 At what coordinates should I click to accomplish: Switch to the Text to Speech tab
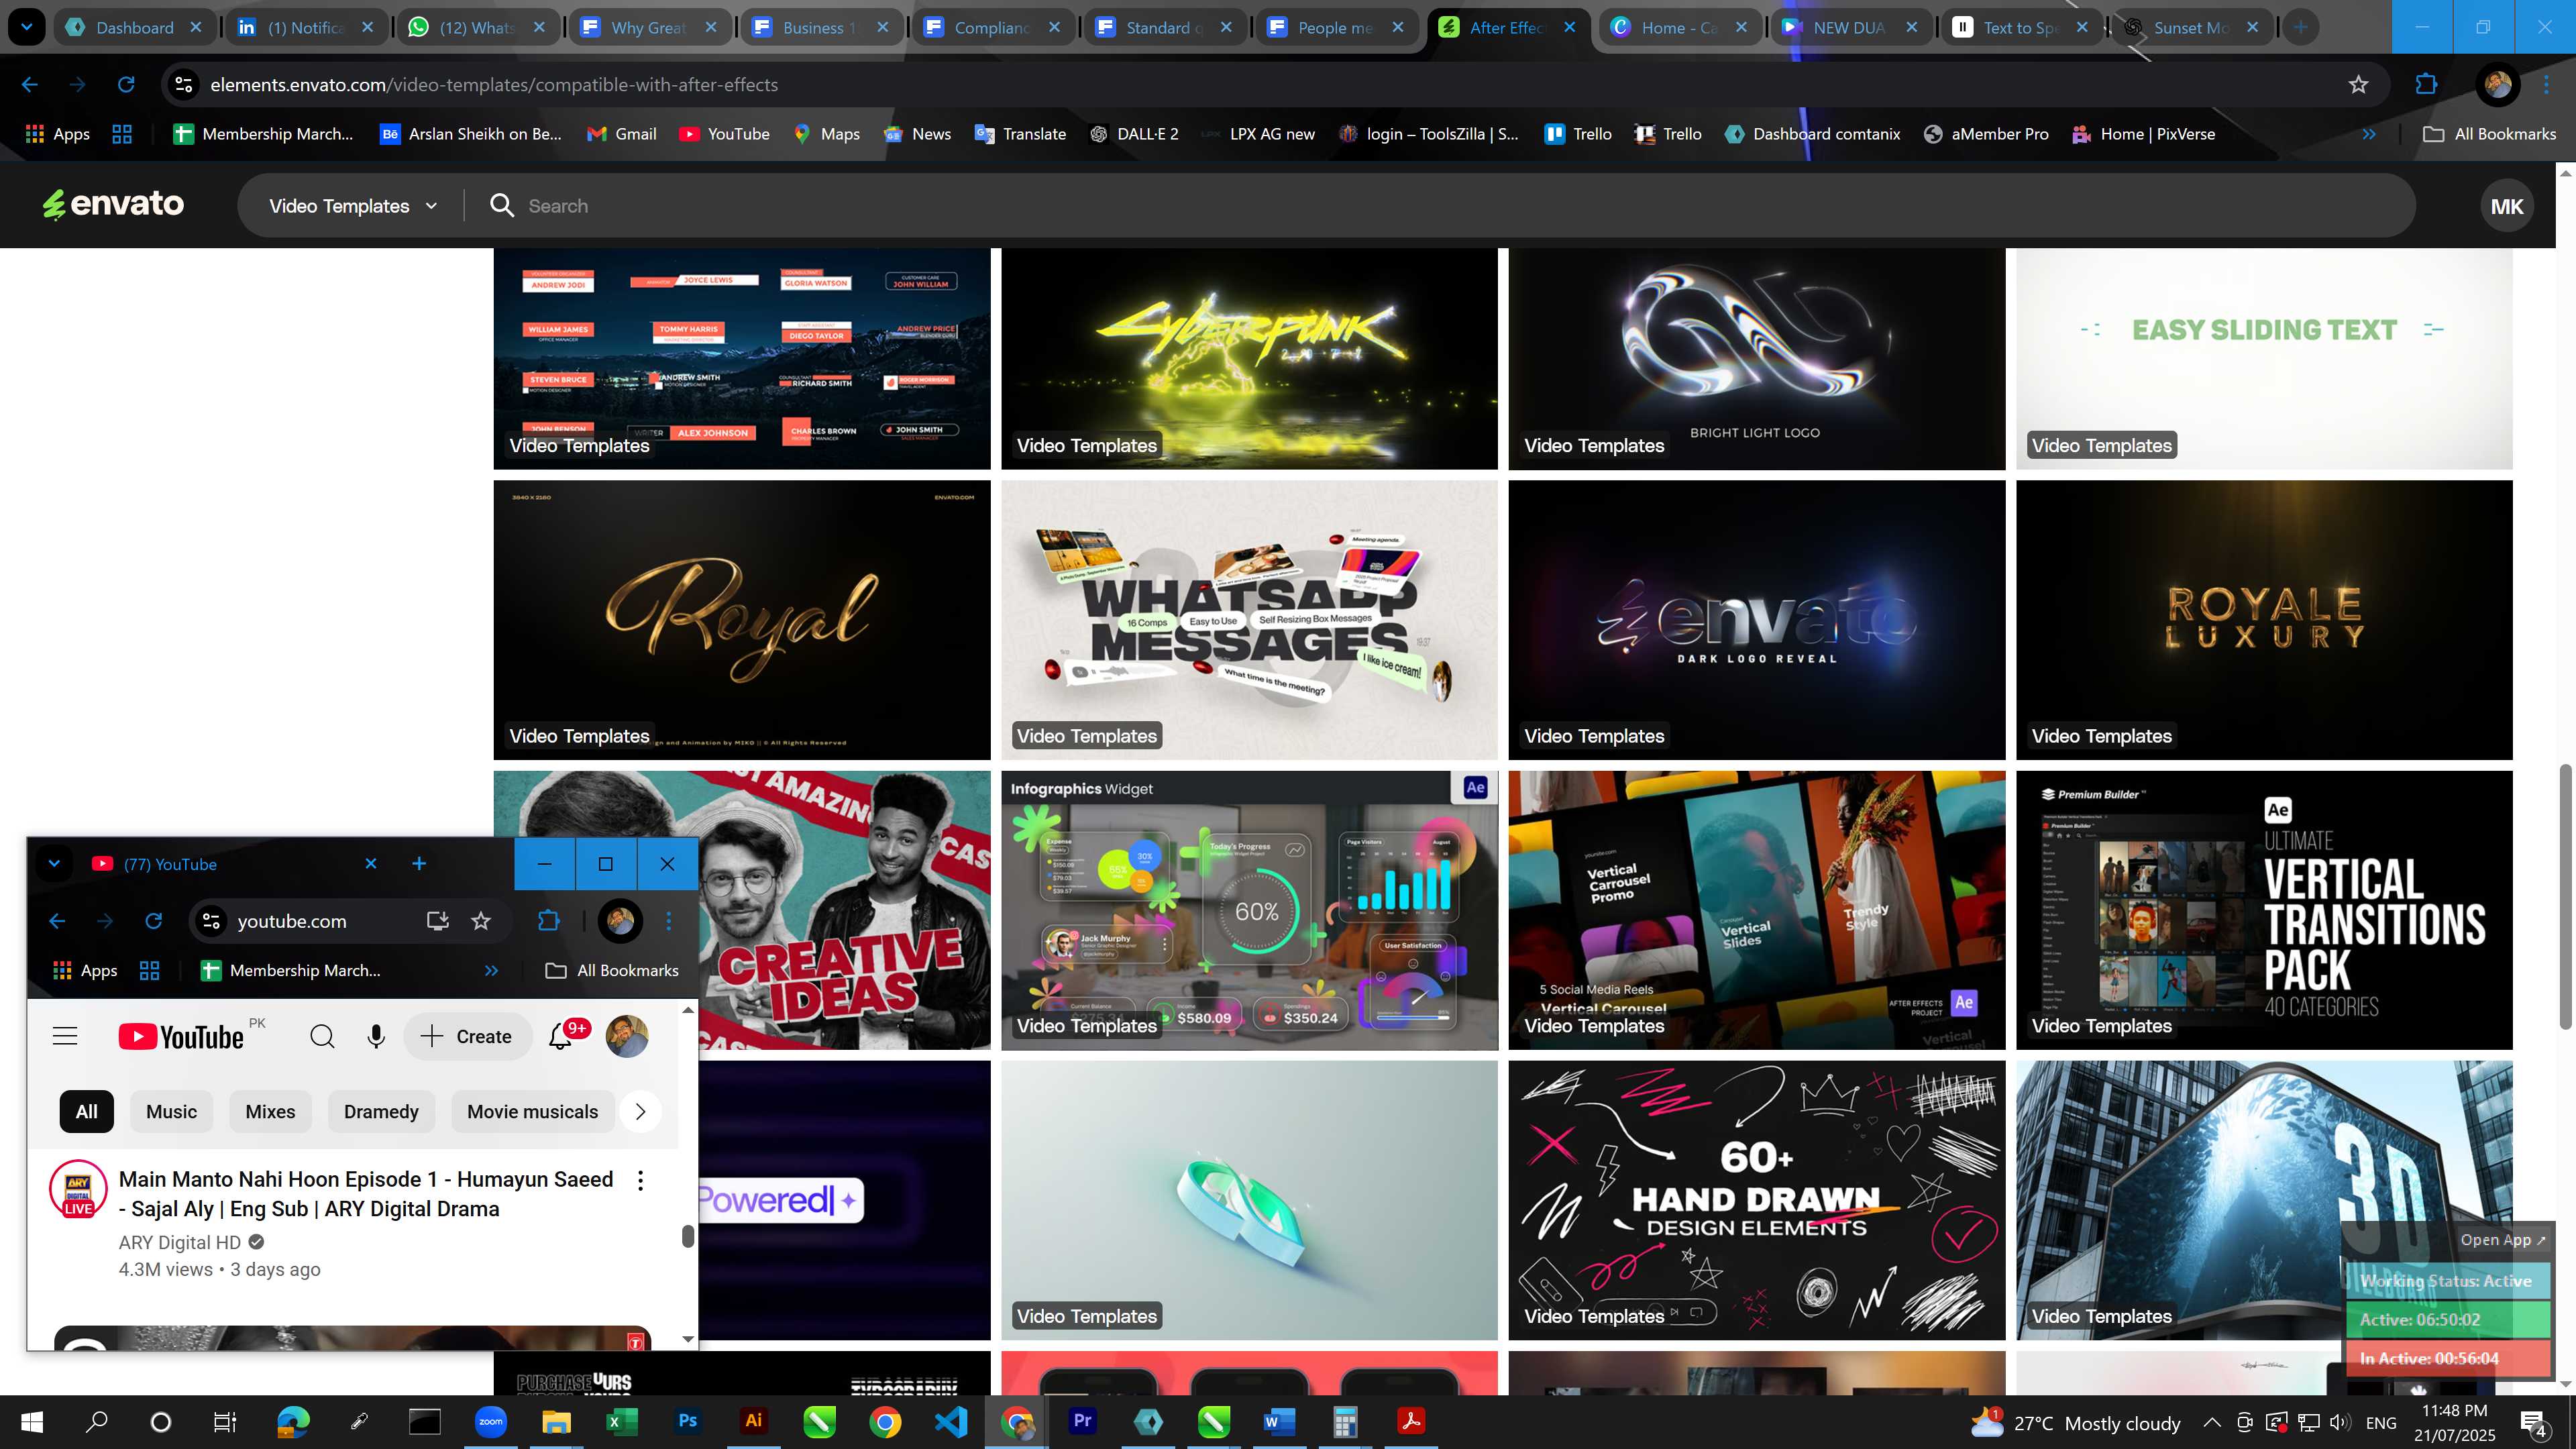pyautogui.click(x=2020, y=28)
